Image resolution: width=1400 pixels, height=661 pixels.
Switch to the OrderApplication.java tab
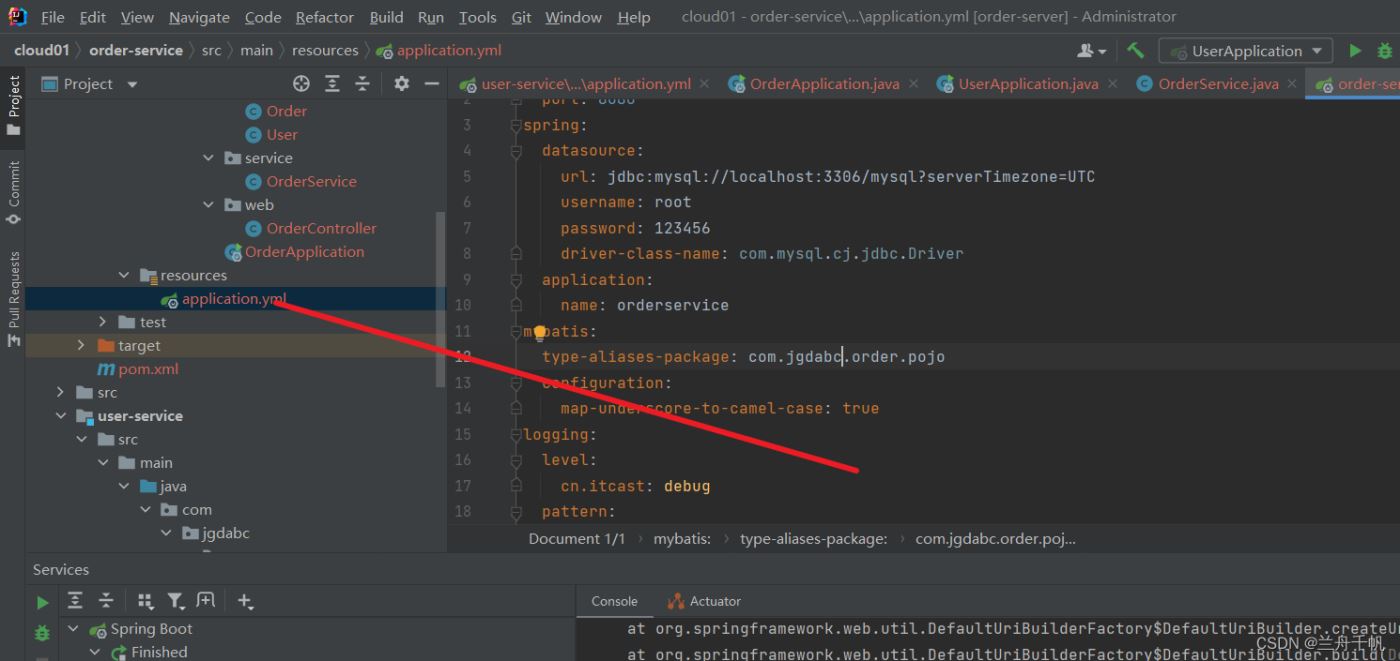pyautogui.click(x=823, y=84)
